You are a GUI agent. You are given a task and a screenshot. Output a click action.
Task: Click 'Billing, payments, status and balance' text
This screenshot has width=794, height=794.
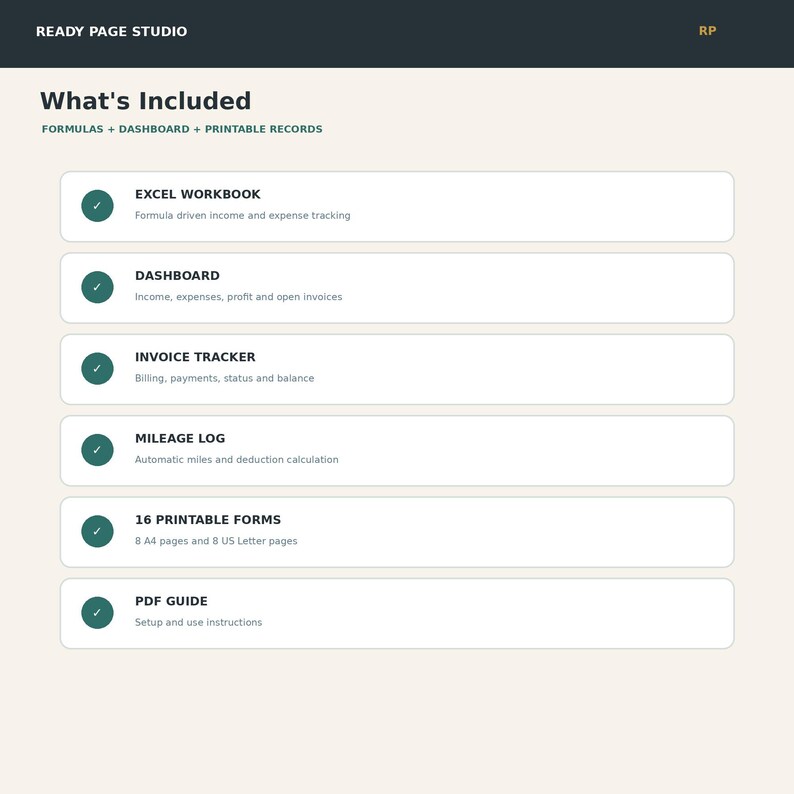(x=224, y=378)
